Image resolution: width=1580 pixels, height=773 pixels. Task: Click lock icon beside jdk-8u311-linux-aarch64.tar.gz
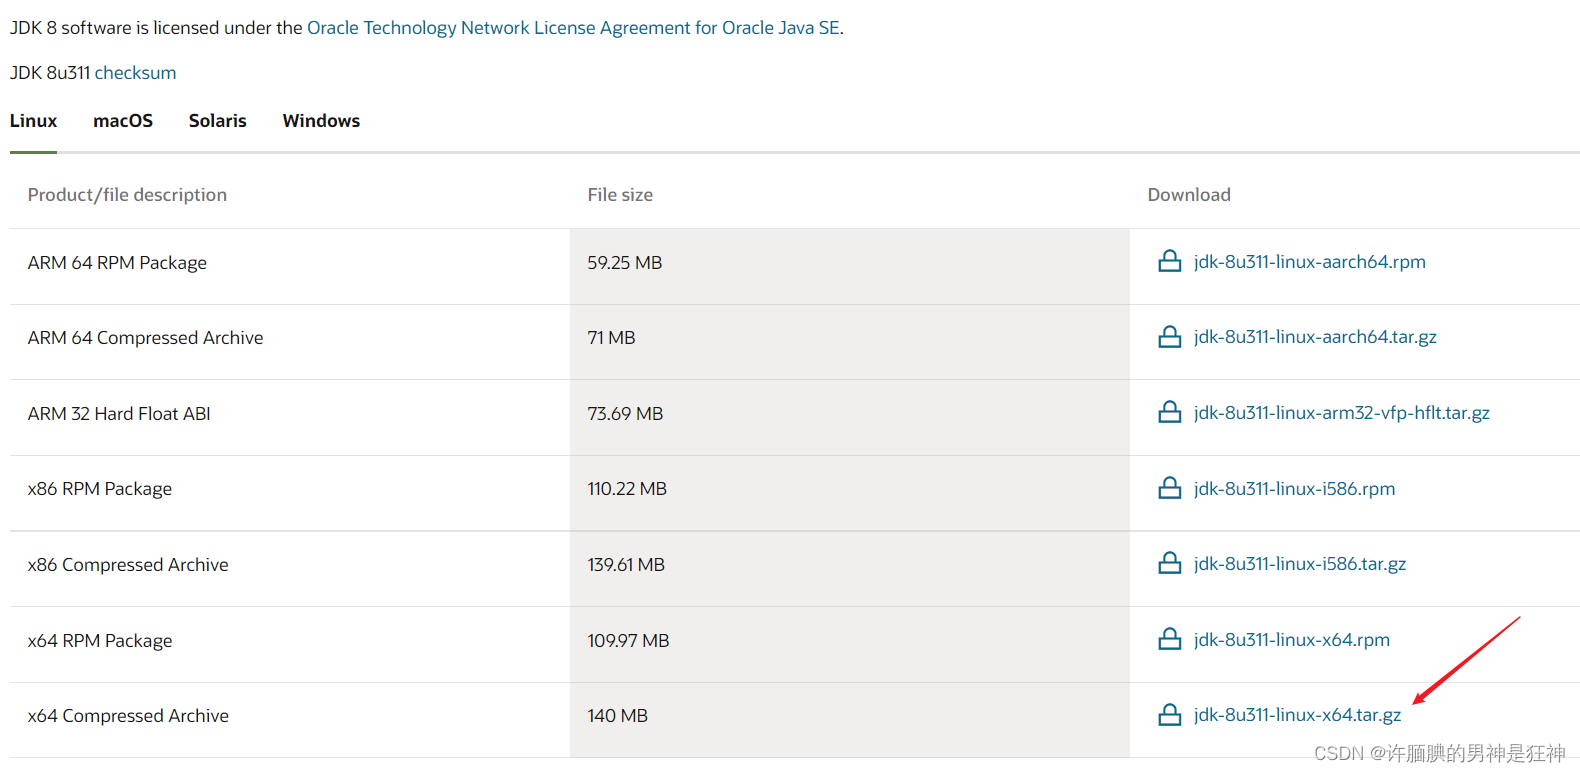click(1169, 337)
